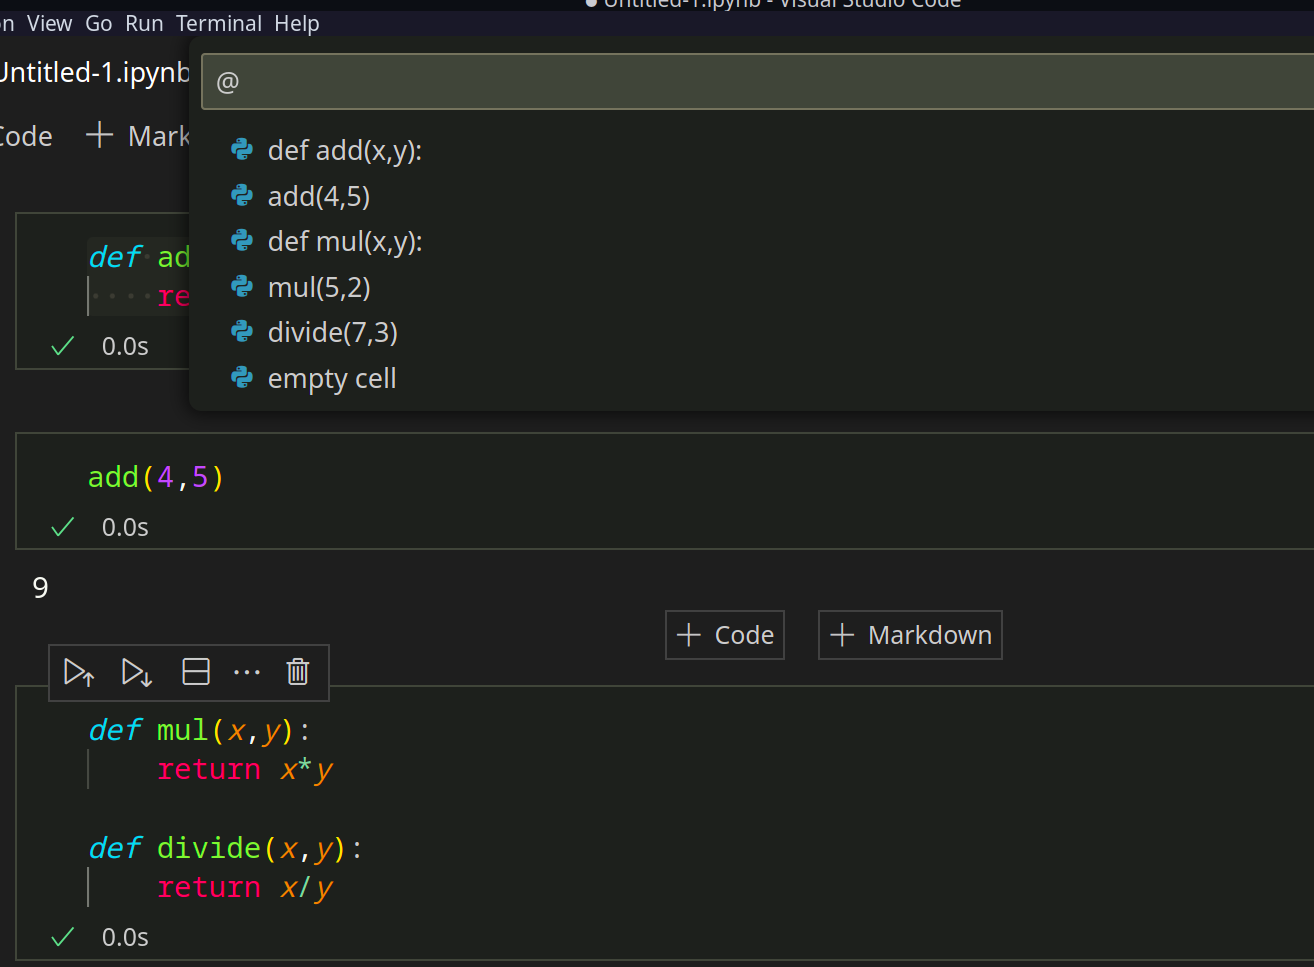Delete the cell using the trash icon
Viewport: 1314px width, 967px height.
[297, 672]
